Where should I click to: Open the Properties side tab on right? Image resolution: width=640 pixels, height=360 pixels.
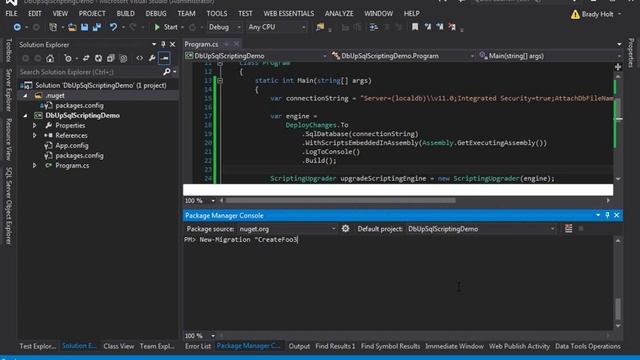point(631,53)
